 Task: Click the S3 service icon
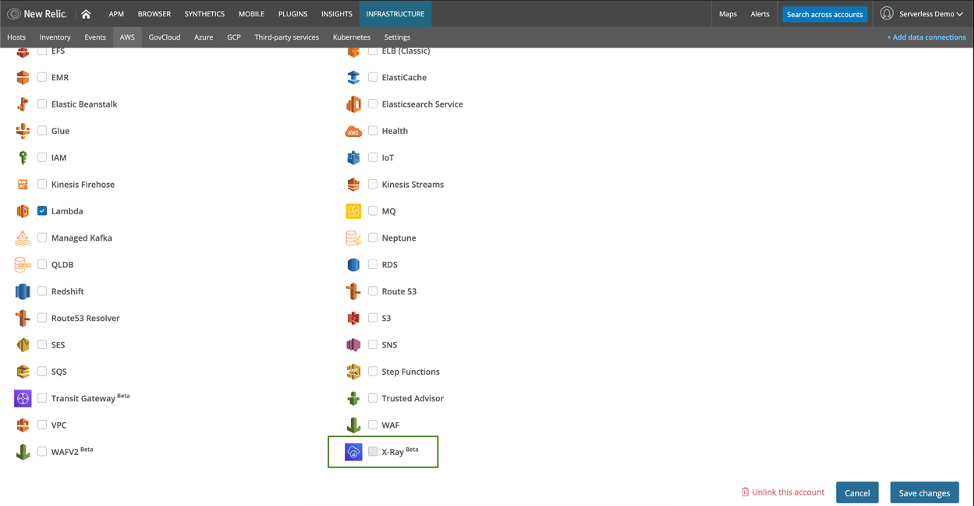click(x=353, y=318)
